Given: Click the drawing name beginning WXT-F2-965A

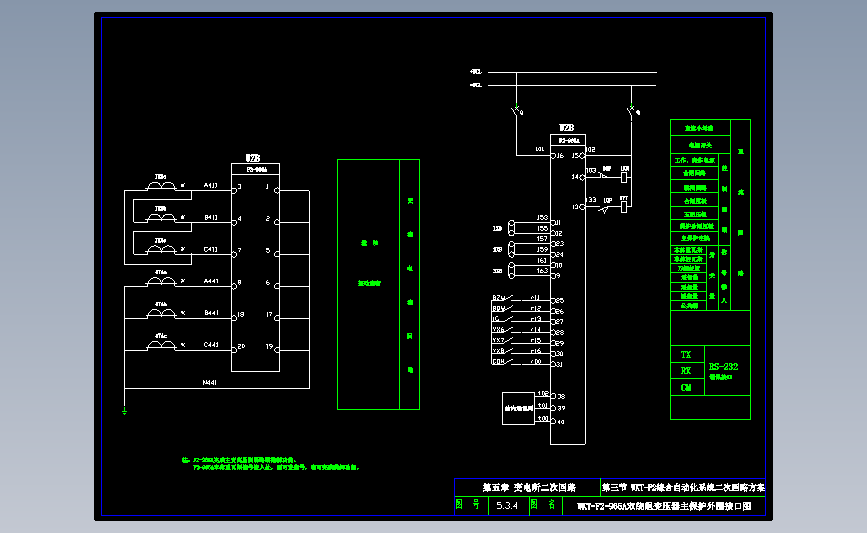Looking at the screenshot, I should (x=664, y=506).
